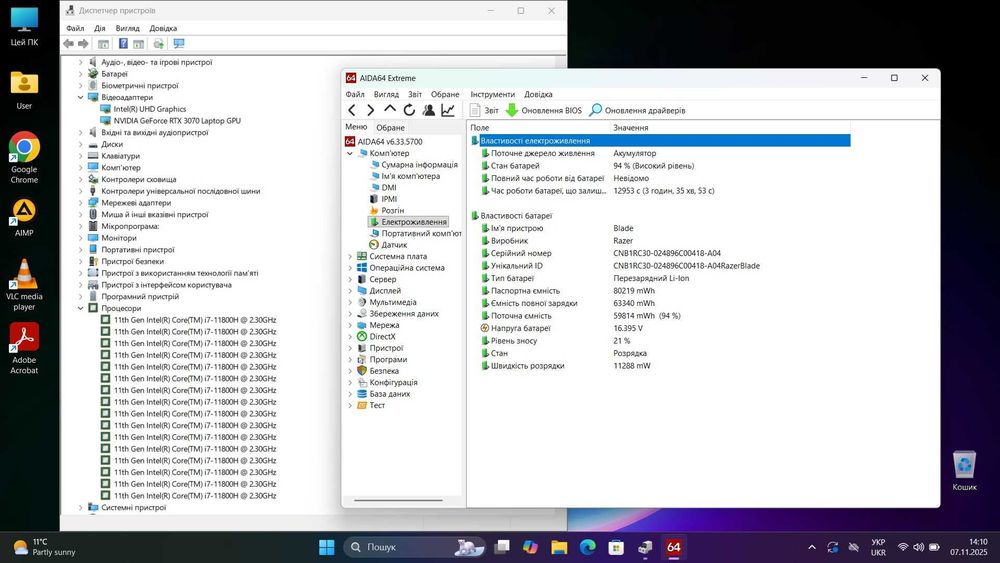Expand the Тест node

tap(349, 406)
